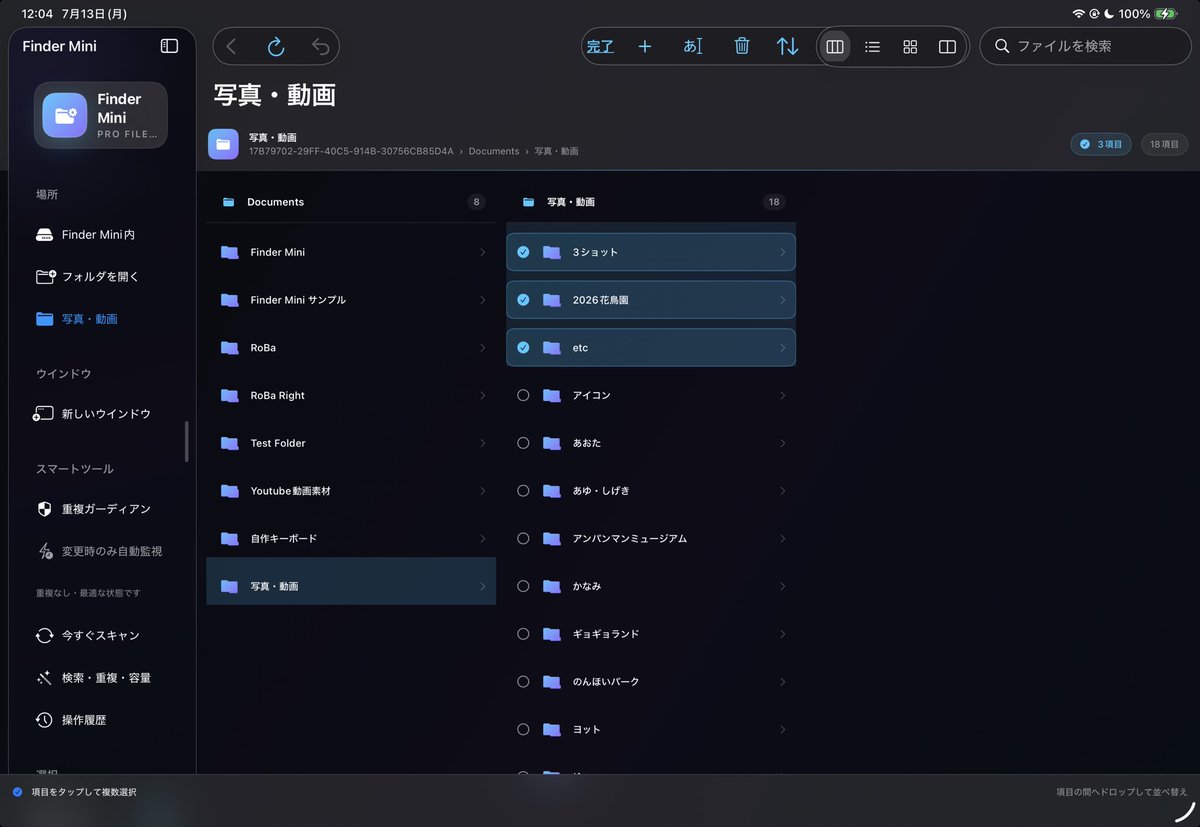Viewport: 1200px width, 827px height.
Task: Click the ファイルを検索 search field
Action: pos(1084,46)
